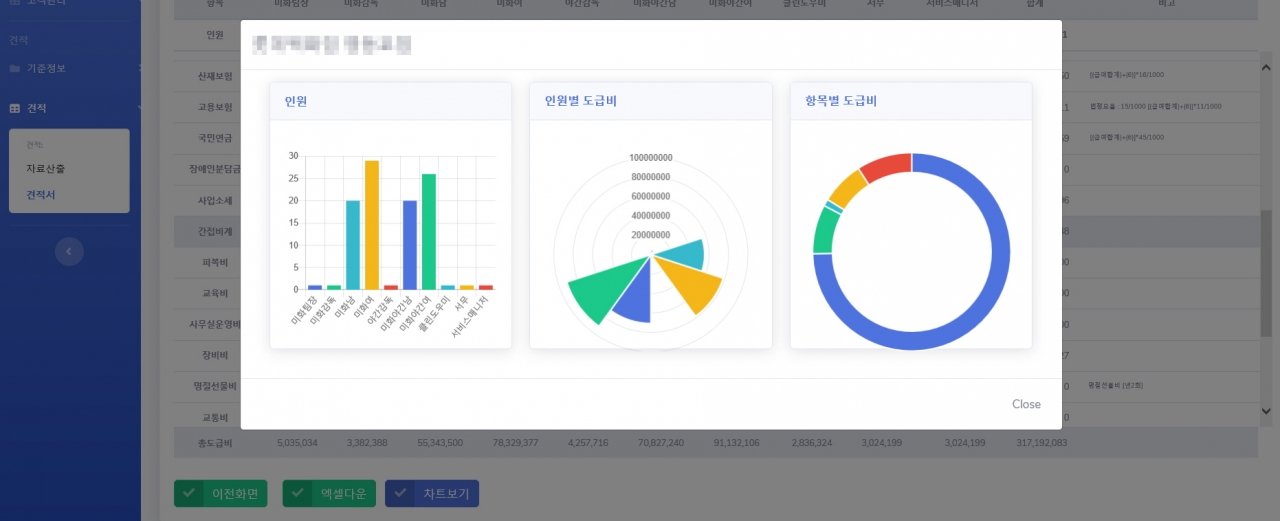1280x521 pixels.
Task: Click the value 78,329,377 in 총도급비 row
Action: (x=516, y=442)
